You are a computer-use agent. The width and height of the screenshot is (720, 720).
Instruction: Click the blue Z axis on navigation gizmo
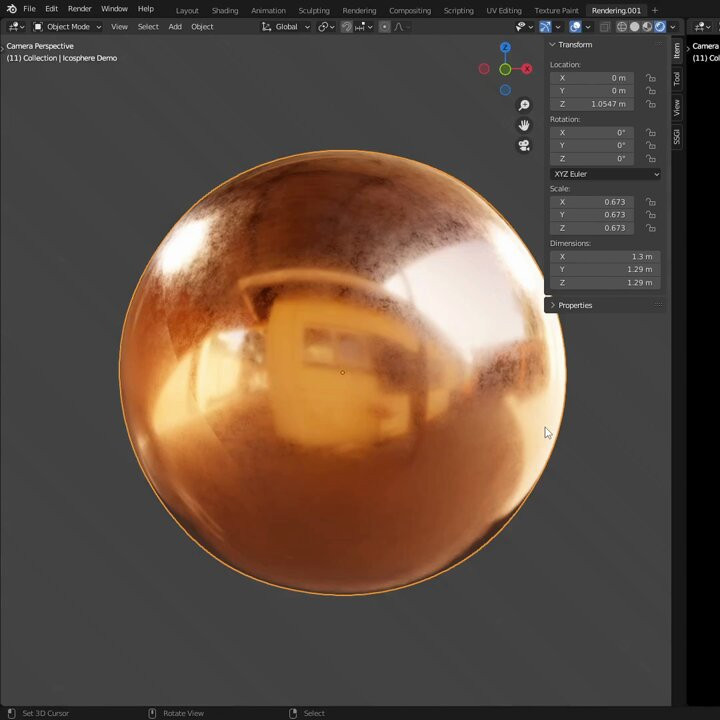[505, 47]
